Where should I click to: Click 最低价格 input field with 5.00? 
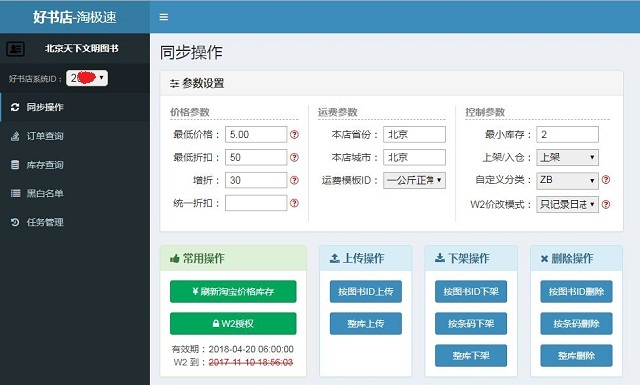point(256,134)
